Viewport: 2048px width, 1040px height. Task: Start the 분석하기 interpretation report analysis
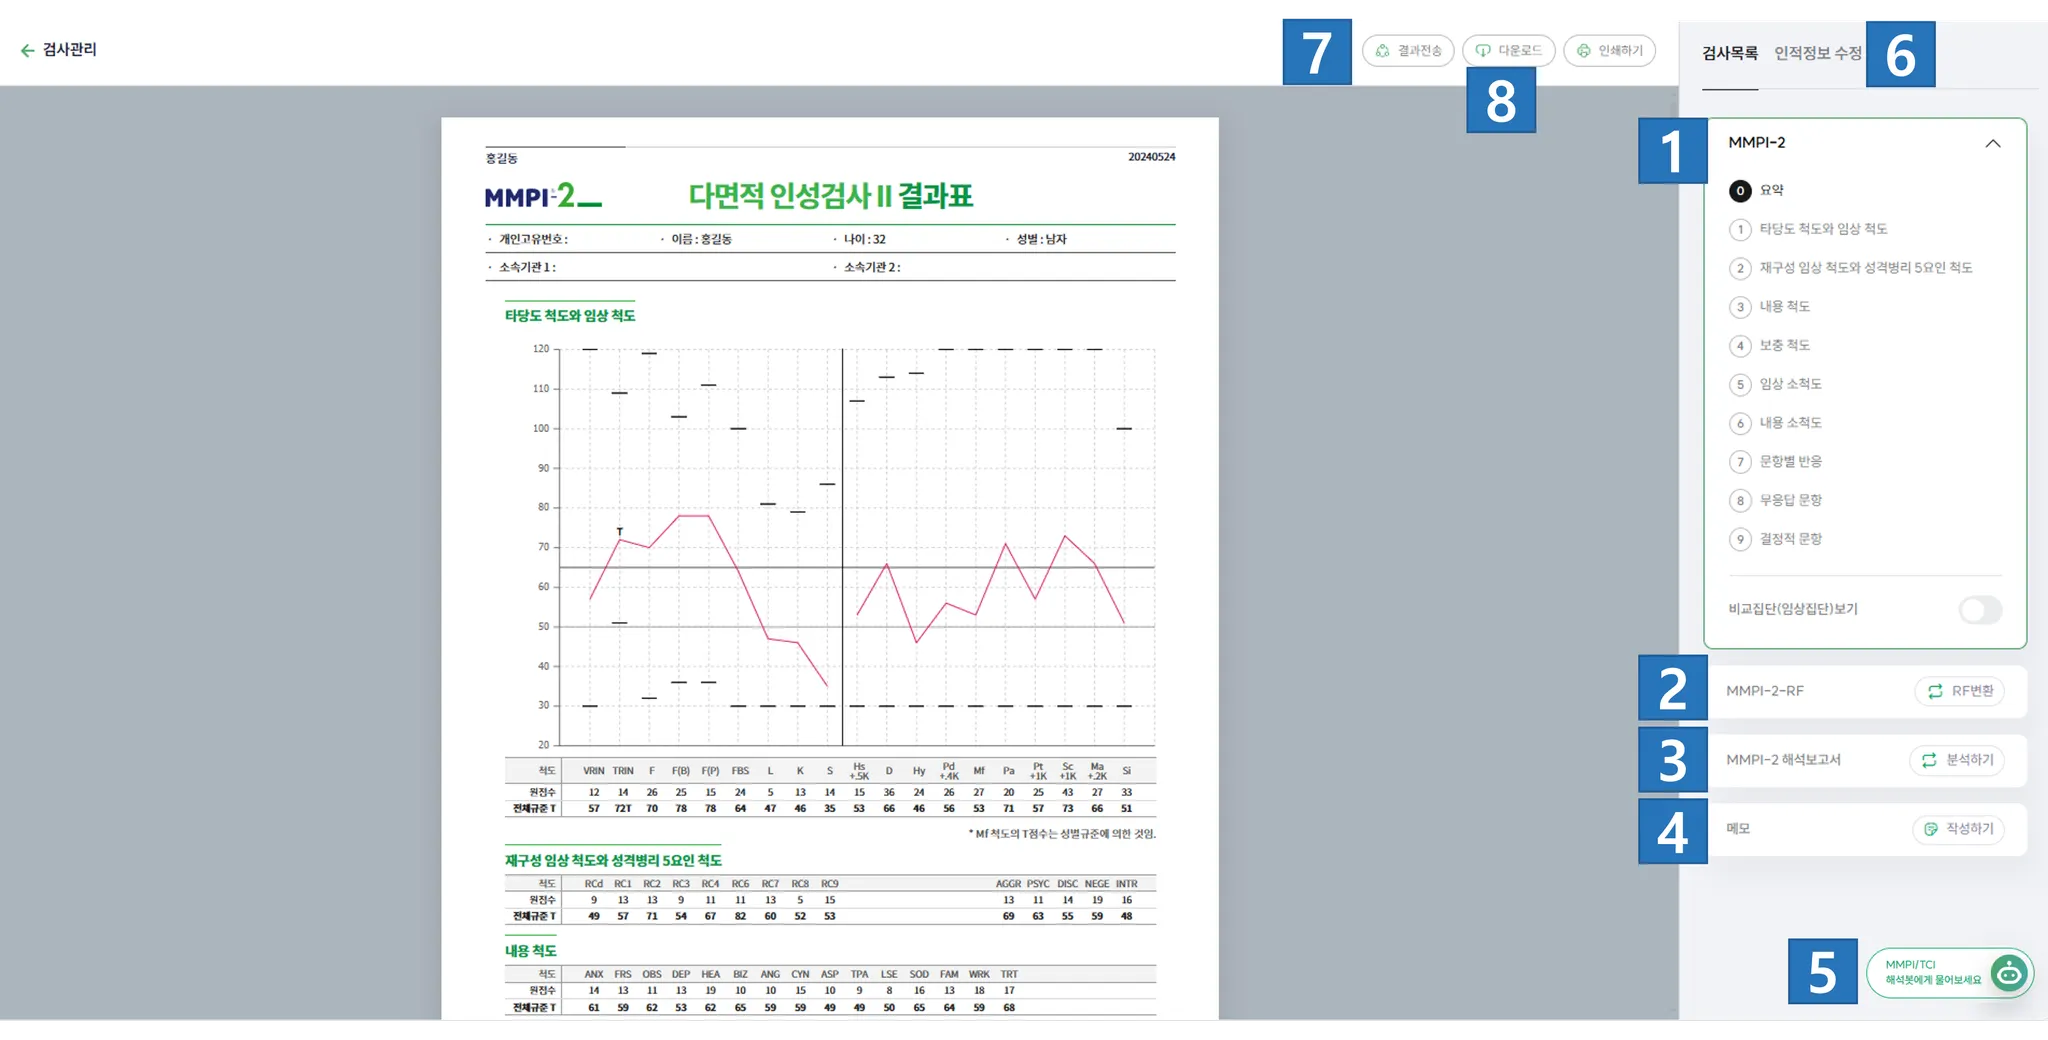1957,760
